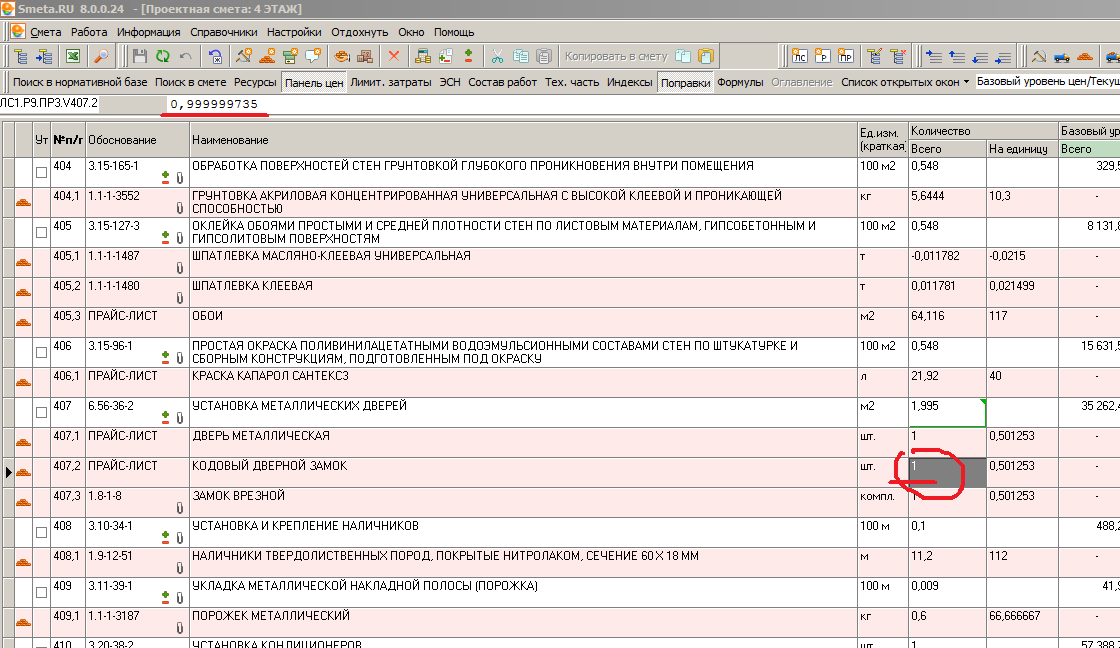
Task: Click Поиск в нормативной базе button
Action: 81,82
